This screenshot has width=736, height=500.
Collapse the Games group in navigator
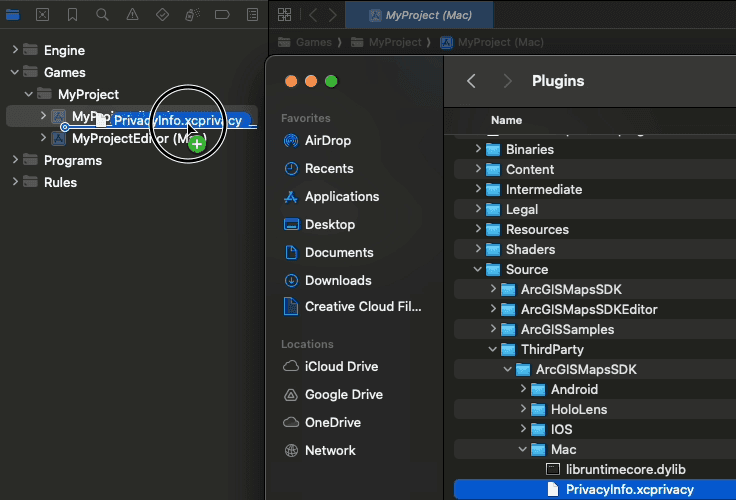[x=15, y=72]
